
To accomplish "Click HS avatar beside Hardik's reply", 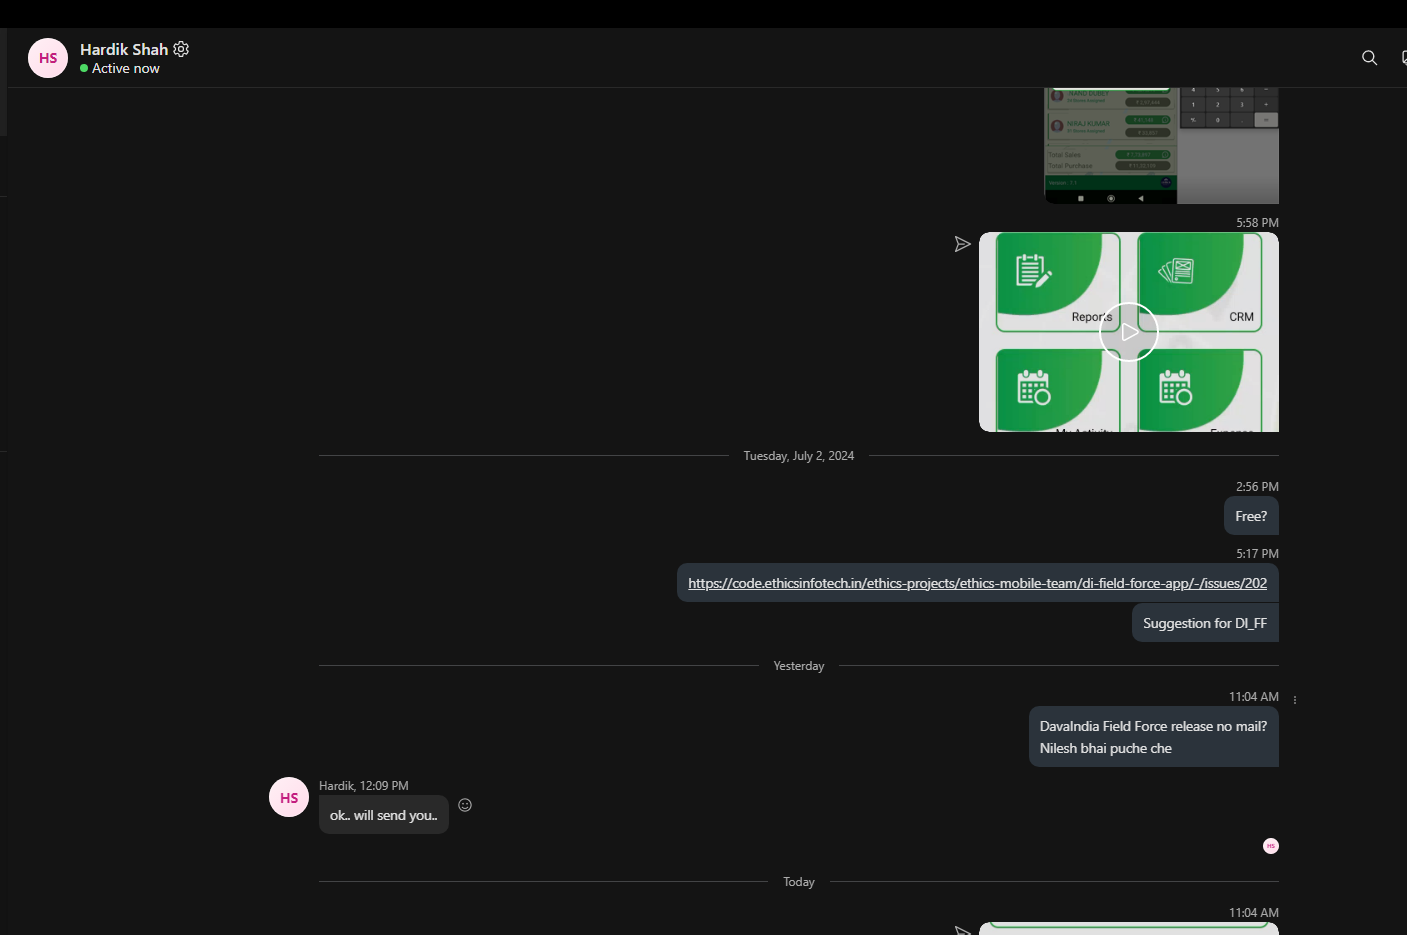I will tap(289, 798).
